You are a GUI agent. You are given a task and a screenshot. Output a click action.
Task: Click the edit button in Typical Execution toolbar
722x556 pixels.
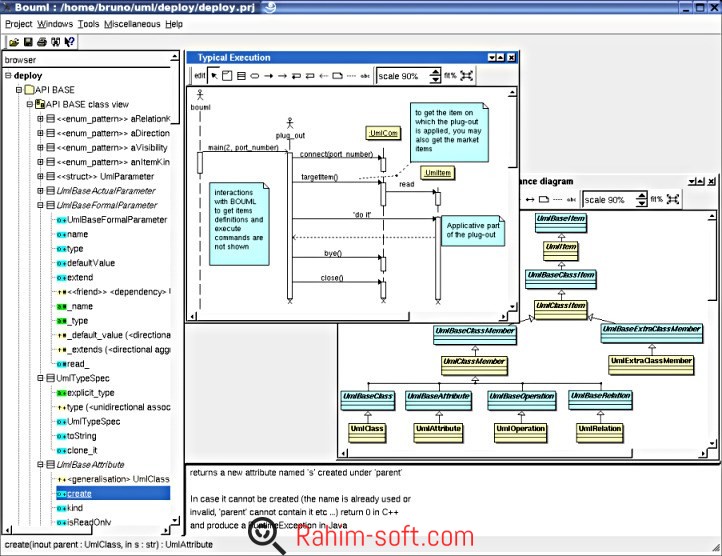pyautogui.click(x=199, y=76)
